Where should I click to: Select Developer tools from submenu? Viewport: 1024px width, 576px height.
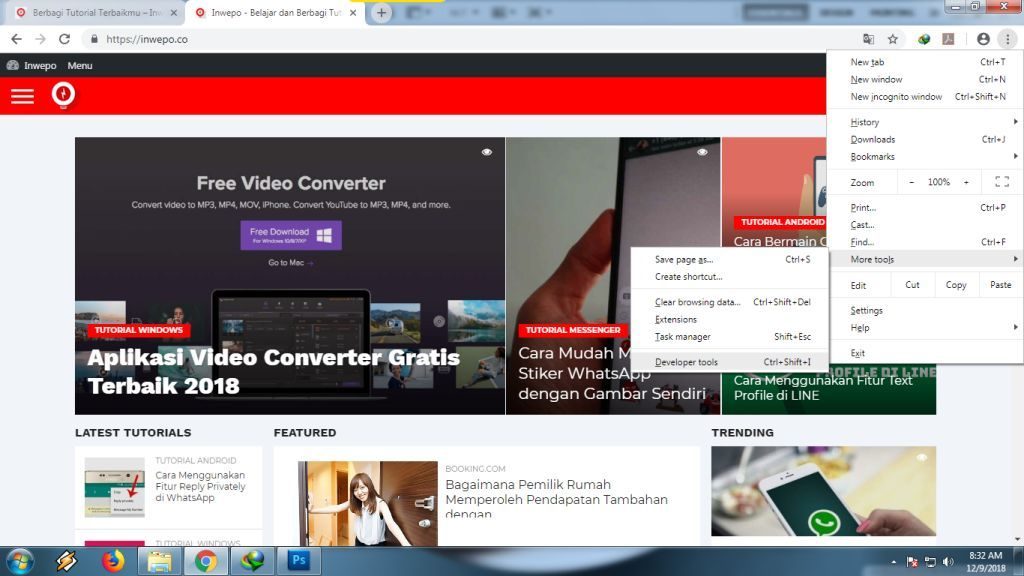[x=686, y=362]
